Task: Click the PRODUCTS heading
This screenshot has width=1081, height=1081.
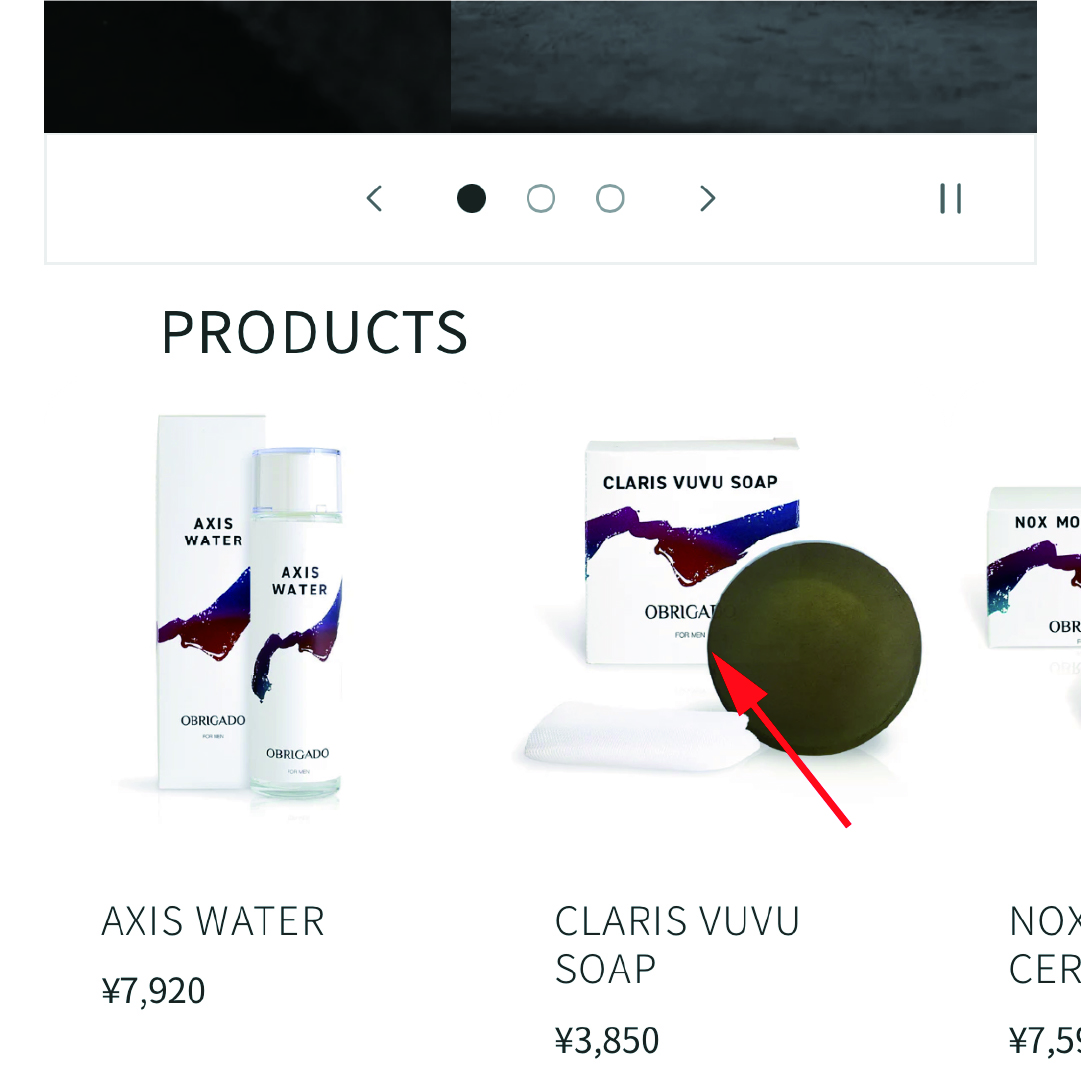Action: (x=315, y=332)
